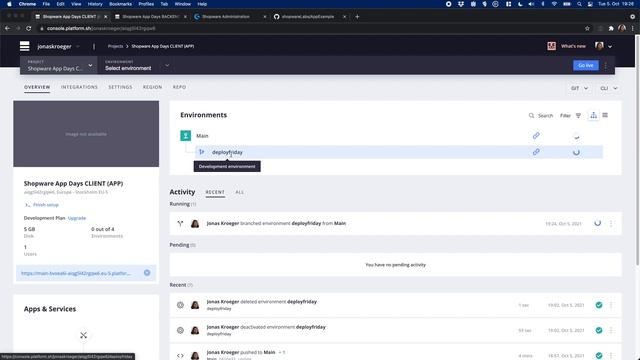Select the Main environment row
The height and width of the screenshot is (360, 640).
[x=391, y=136]
